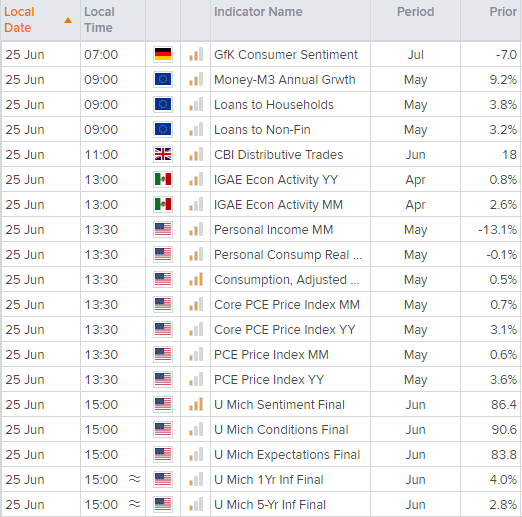
Task: Open Loans to Non-Fin indicator
Action: (x=262, y=130)
